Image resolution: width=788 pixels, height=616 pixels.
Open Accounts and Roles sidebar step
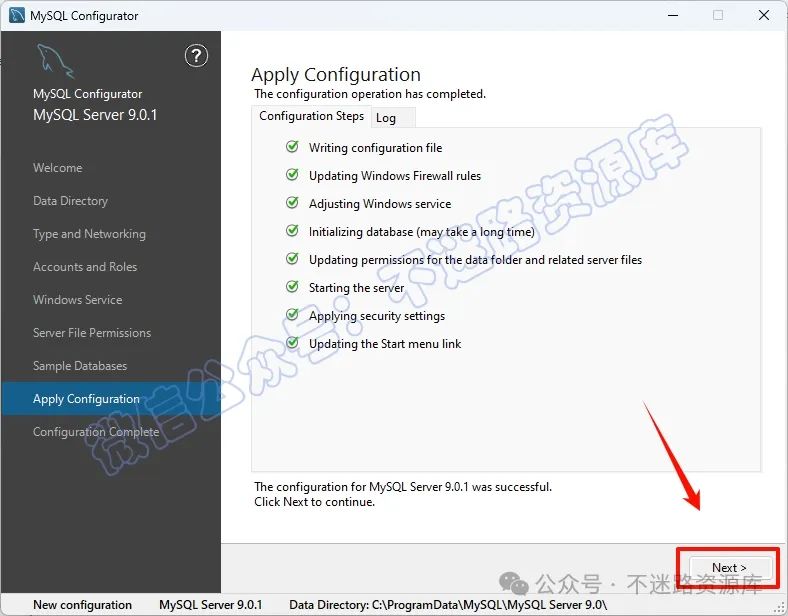tap(85, 267)
